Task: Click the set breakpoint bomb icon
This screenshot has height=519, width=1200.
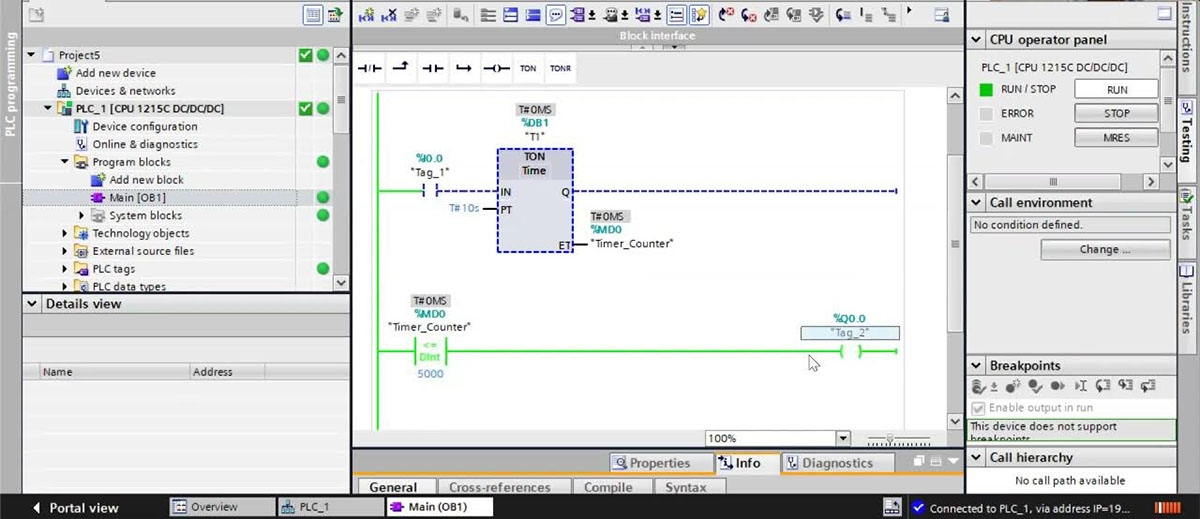Action: pyautogui.click(x=1012, y=386)
